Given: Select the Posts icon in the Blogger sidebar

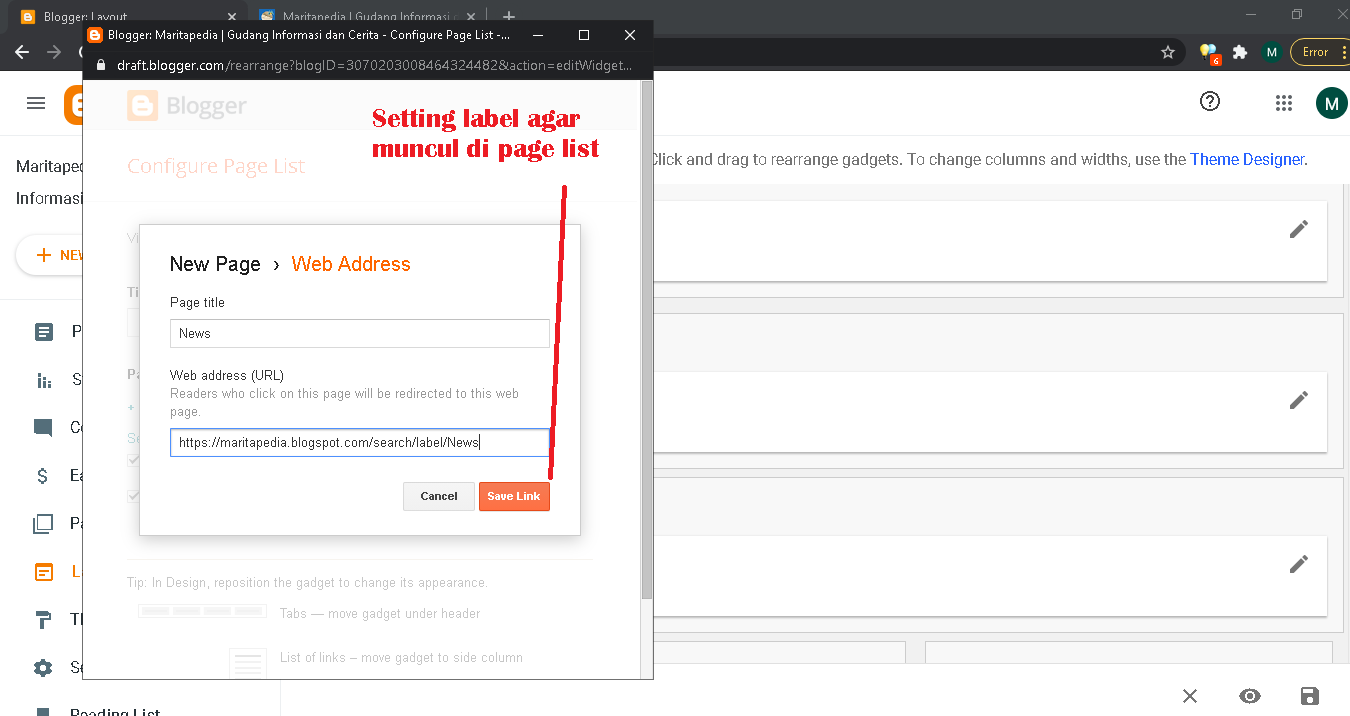Looking at the screenshot, I should click(x=43, y=331).
